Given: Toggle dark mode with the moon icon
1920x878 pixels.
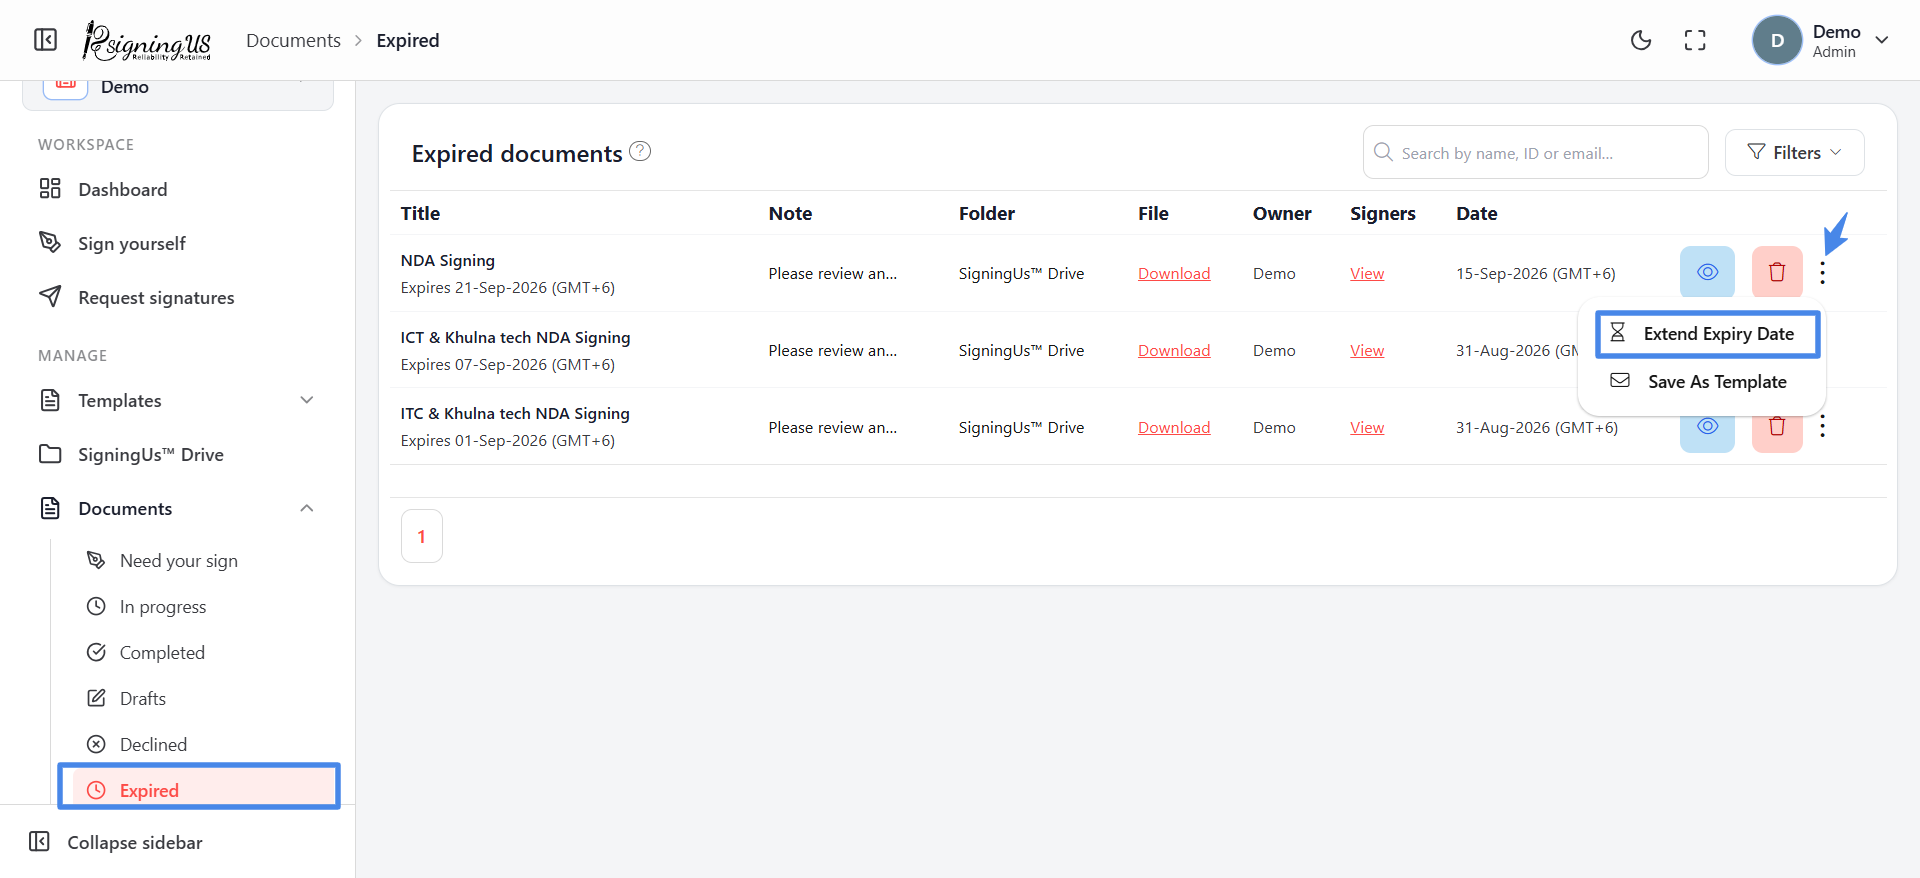Looking at the screenshot, I should point(1641,40).
